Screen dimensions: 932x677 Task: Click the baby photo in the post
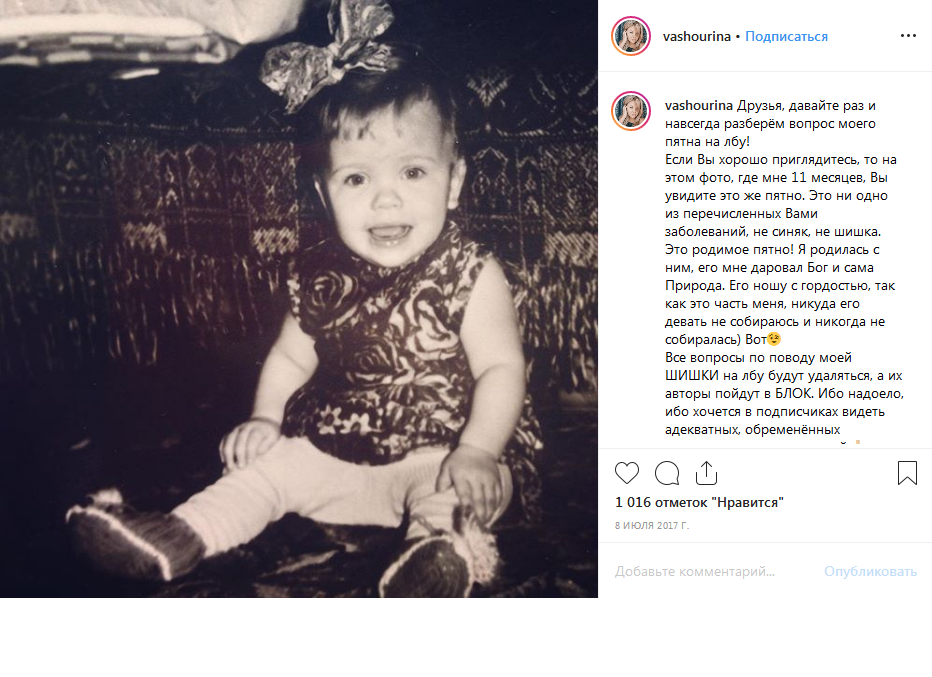tap(299, 299)
